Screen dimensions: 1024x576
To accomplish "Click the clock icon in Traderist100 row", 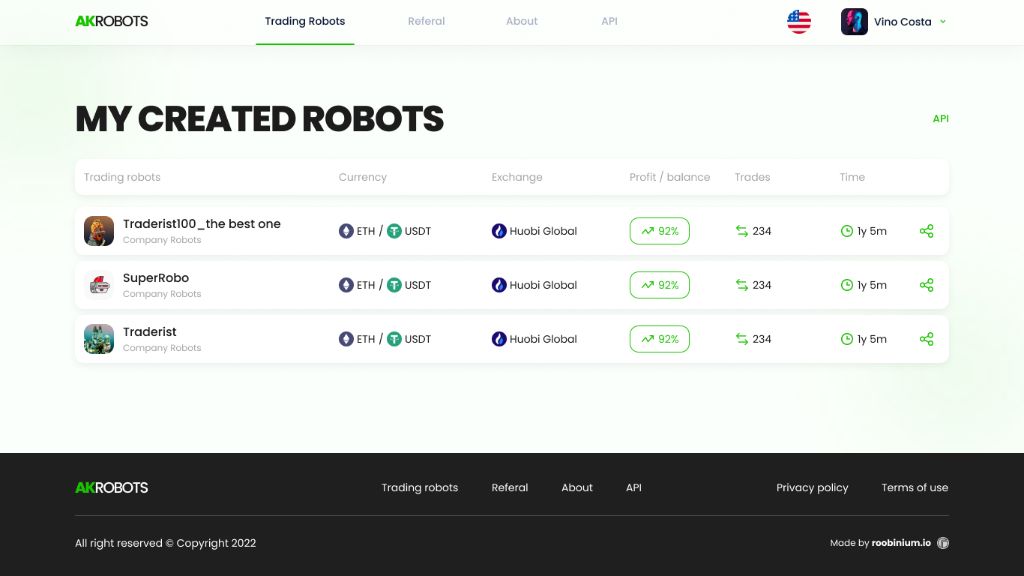I will click(x=846, y=231).
